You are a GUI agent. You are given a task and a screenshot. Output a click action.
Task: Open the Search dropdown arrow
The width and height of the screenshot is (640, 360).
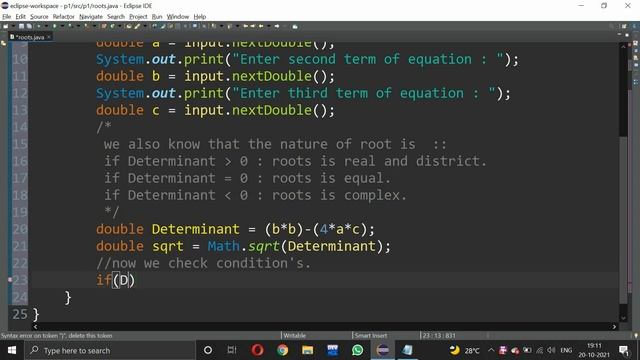[145, 26]
